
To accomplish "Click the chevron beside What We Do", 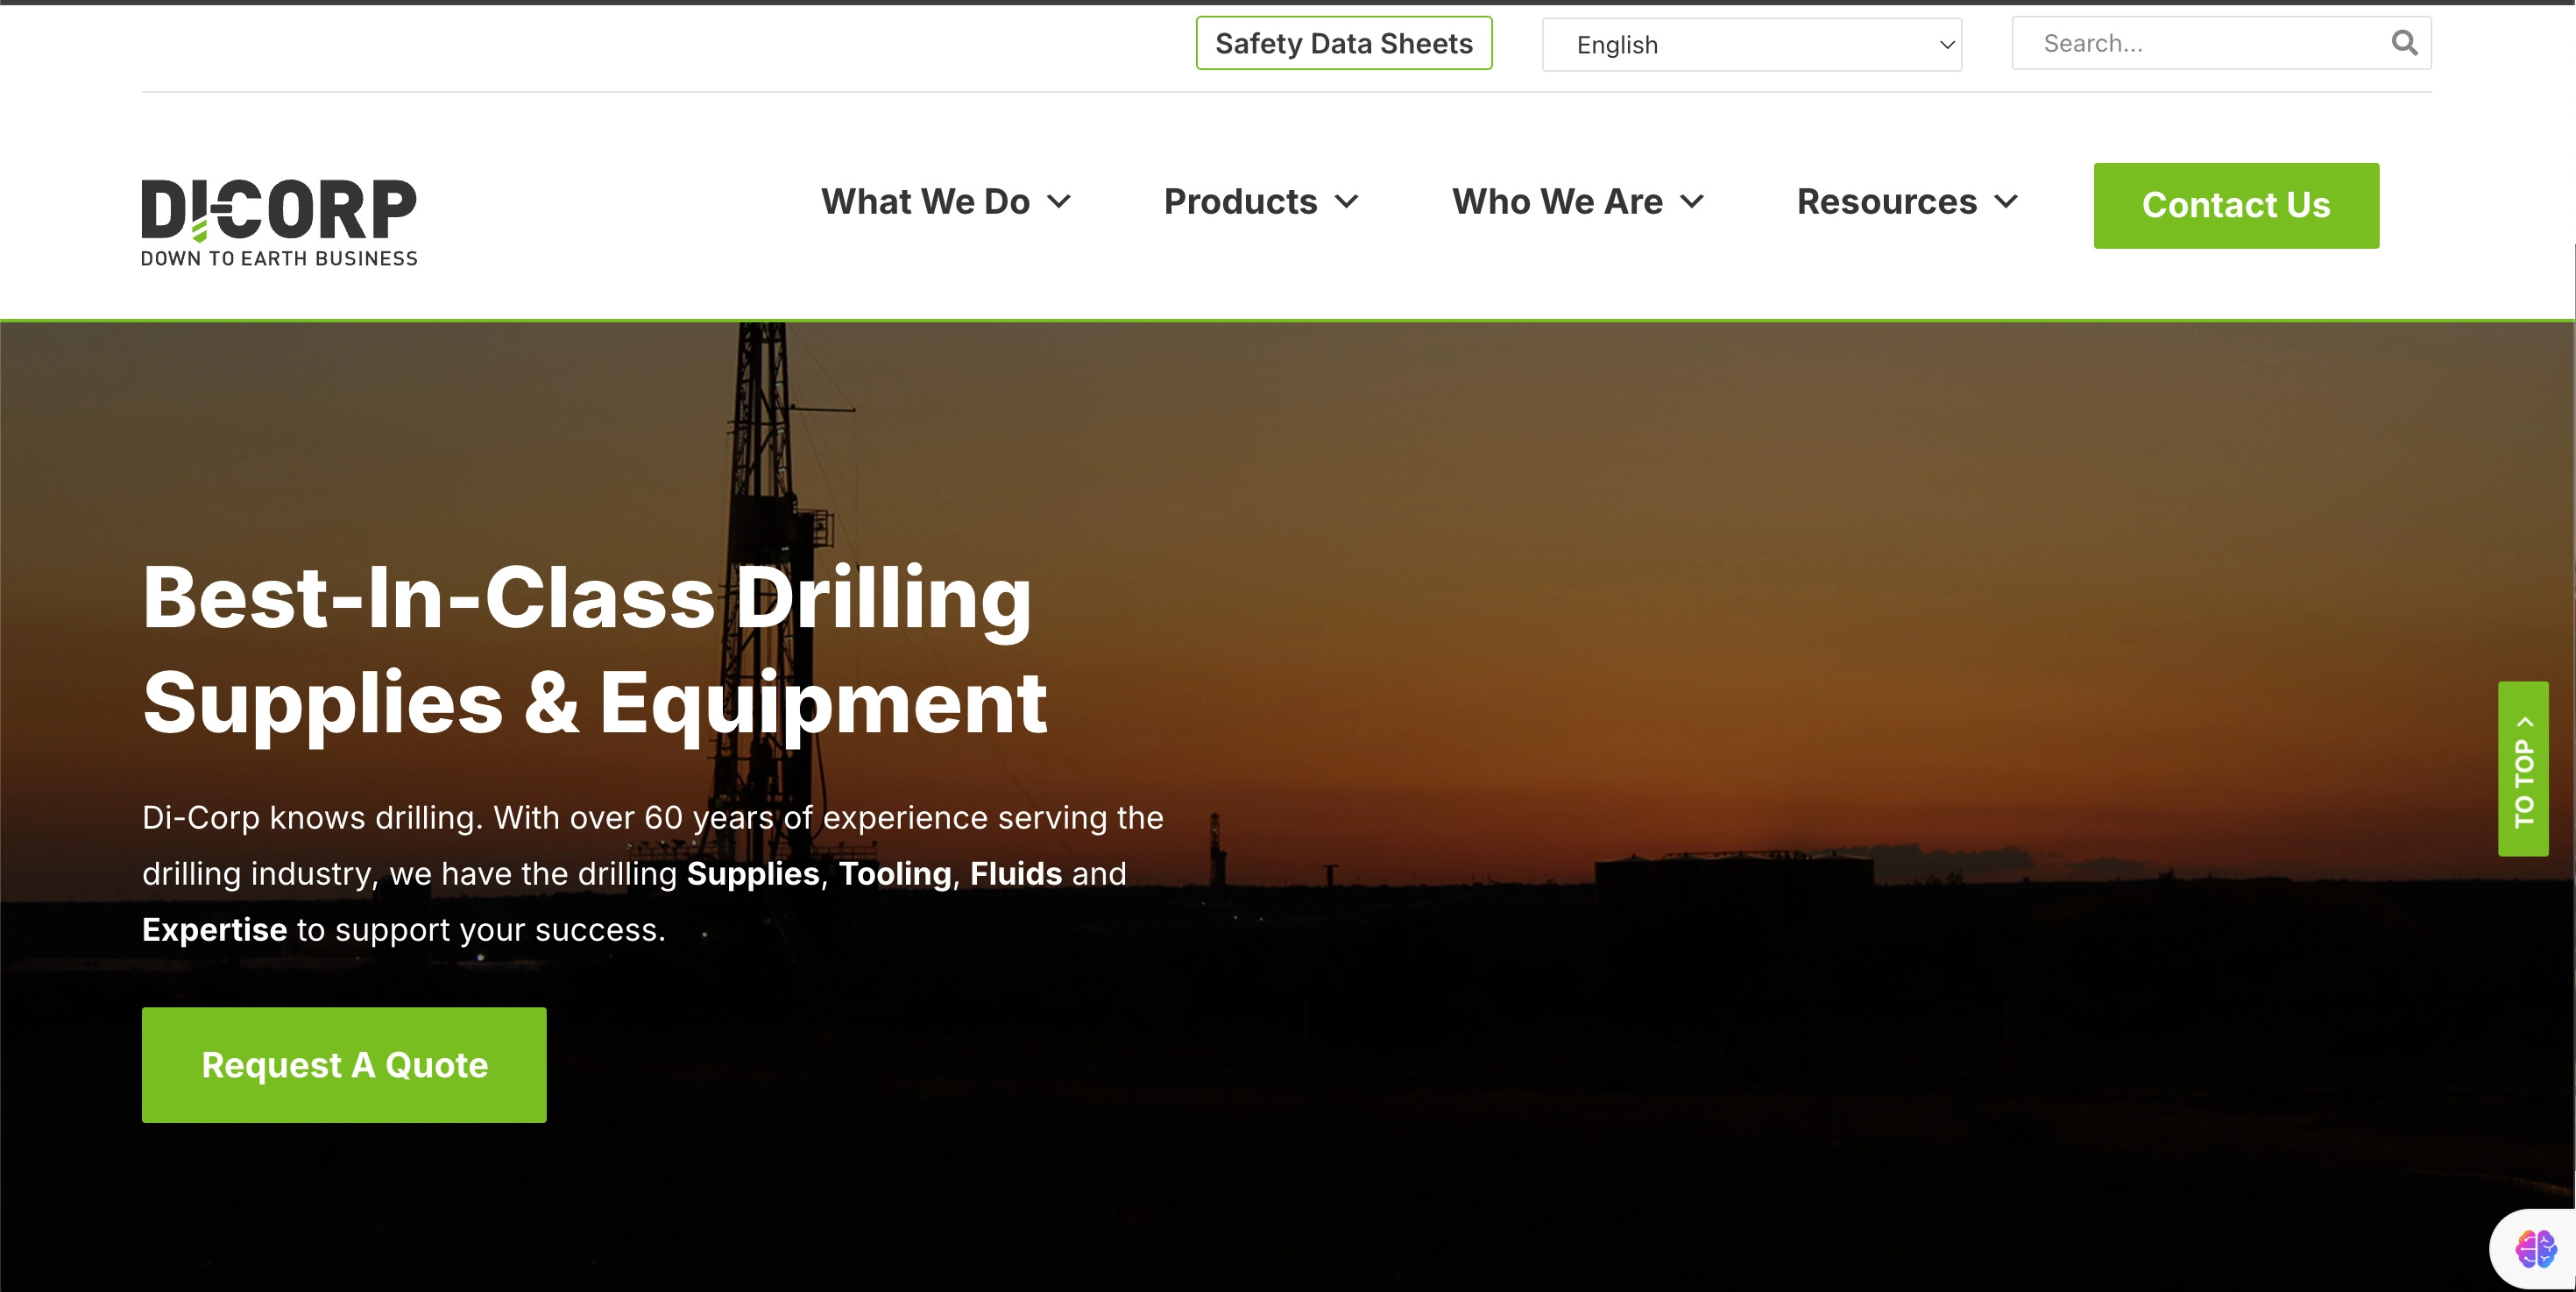I will coord(1062,202).
